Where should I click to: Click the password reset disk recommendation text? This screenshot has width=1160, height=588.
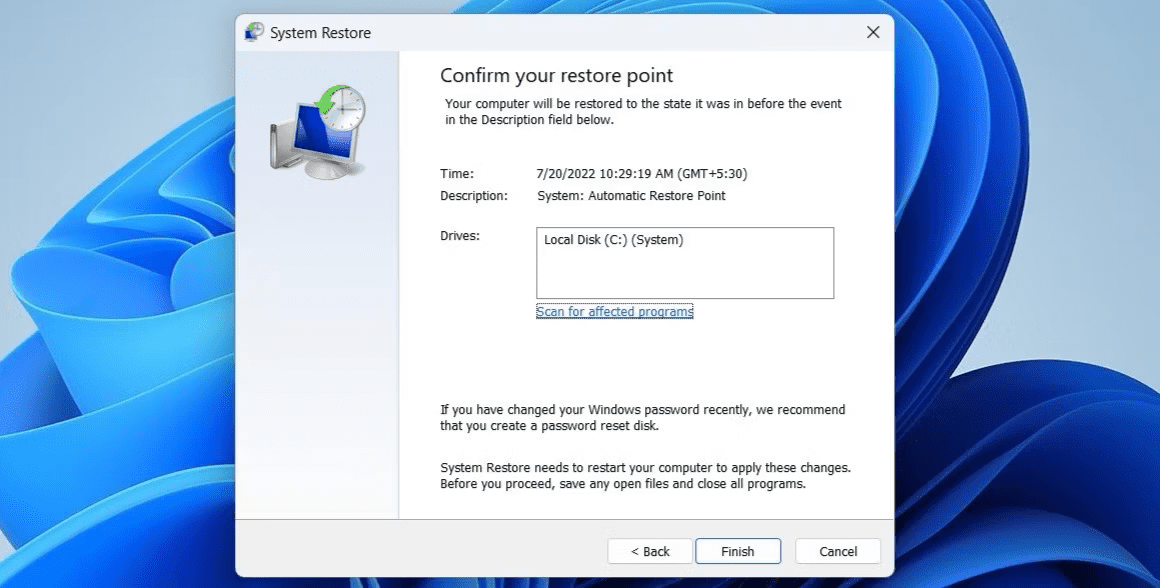642,418
